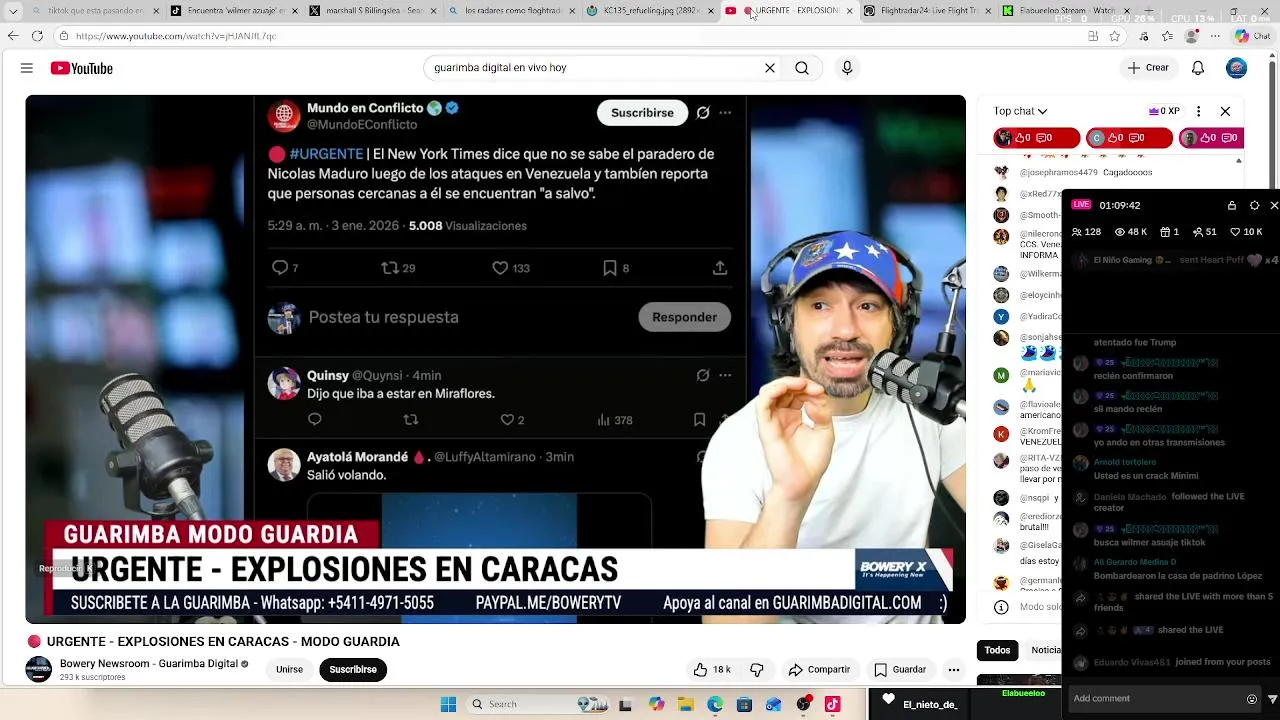Open TikTok from the taskbar
This screenshot has width=1280, height=720.
point(832,704)
